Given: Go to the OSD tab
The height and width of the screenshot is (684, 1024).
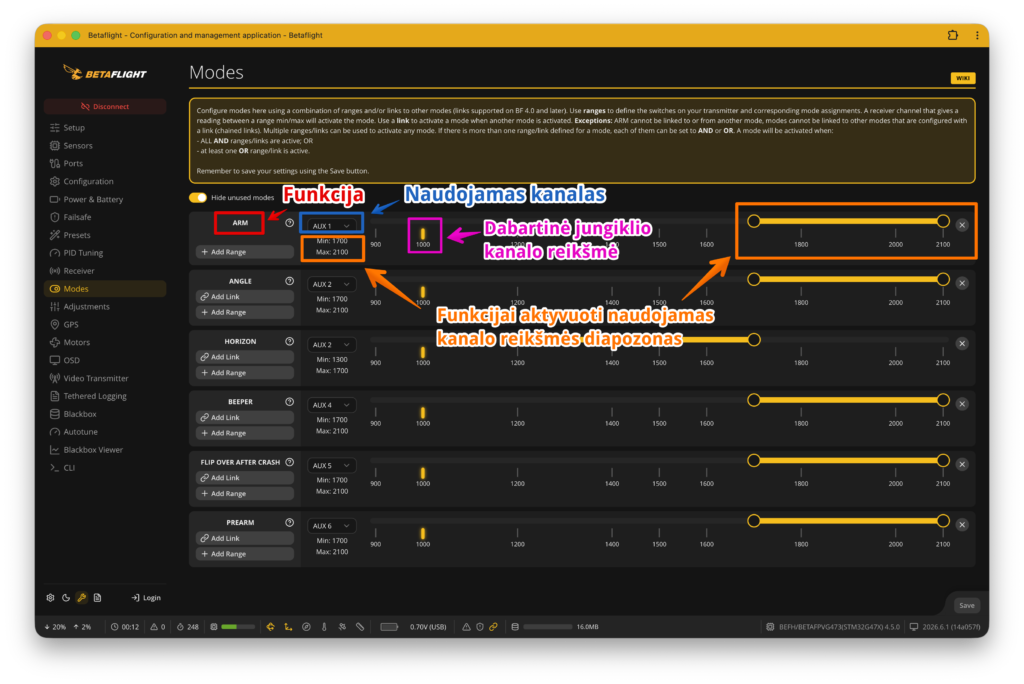Looking at the screenshot, I should (104, 360).
